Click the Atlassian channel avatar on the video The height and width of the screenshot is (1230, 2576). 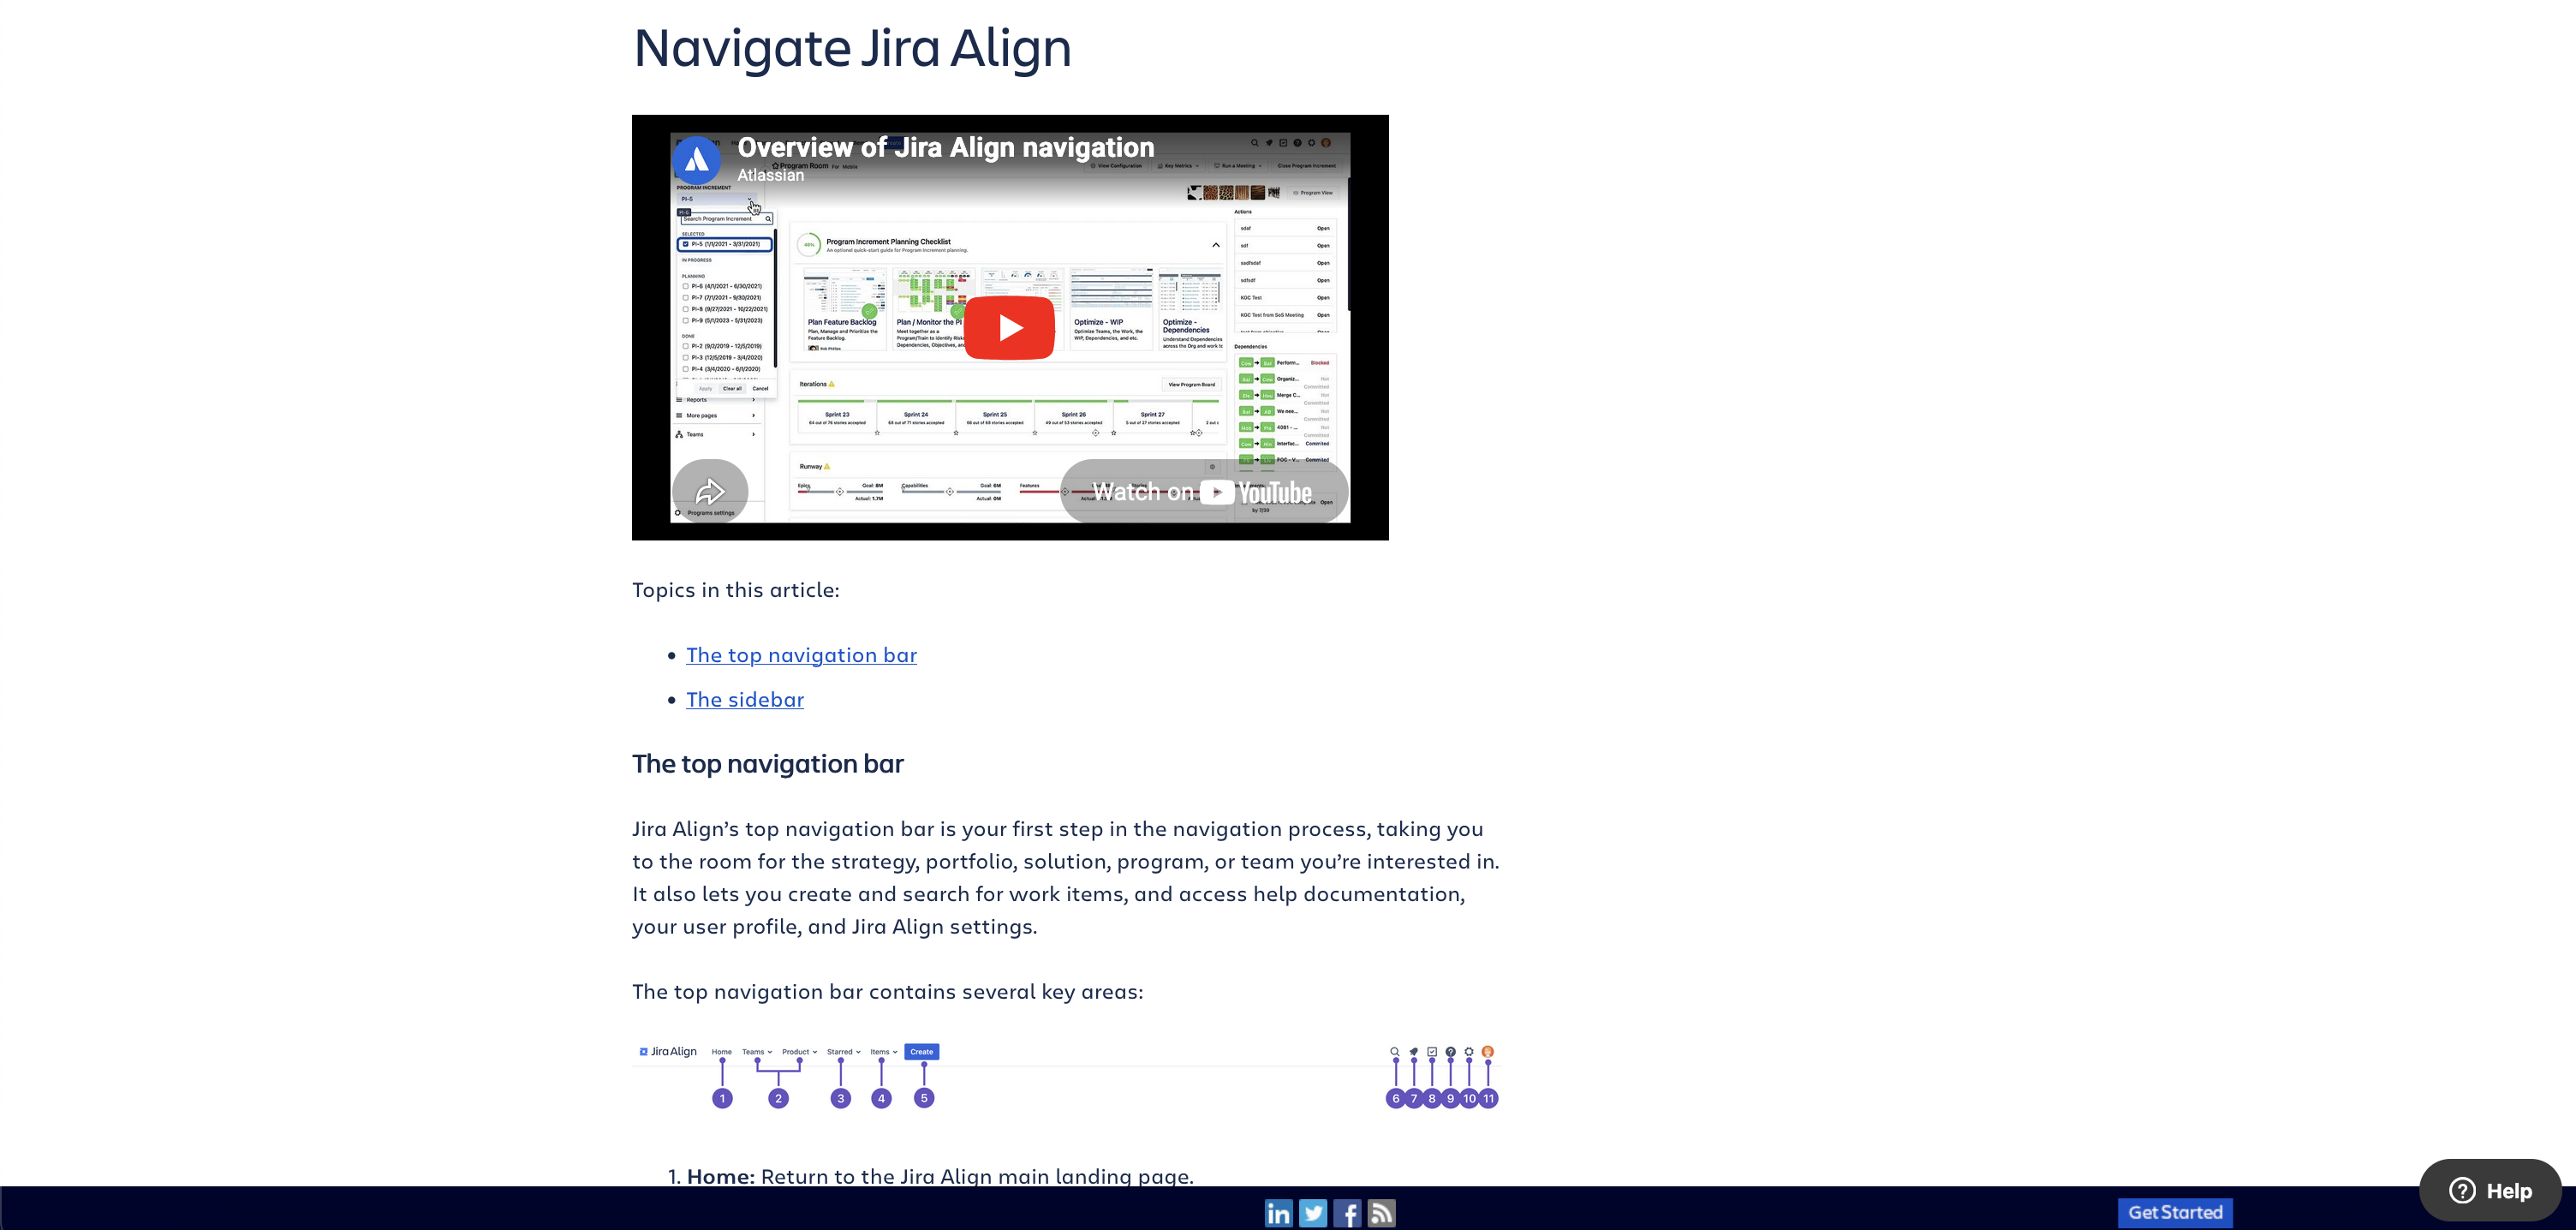click(x=696, y=160)
